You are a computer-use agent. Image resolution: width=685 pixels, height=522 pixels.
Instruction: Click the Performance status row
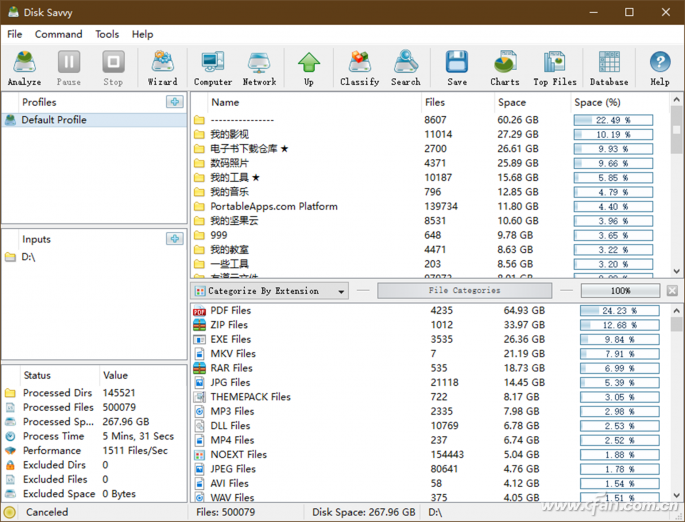tap(94, 450)
